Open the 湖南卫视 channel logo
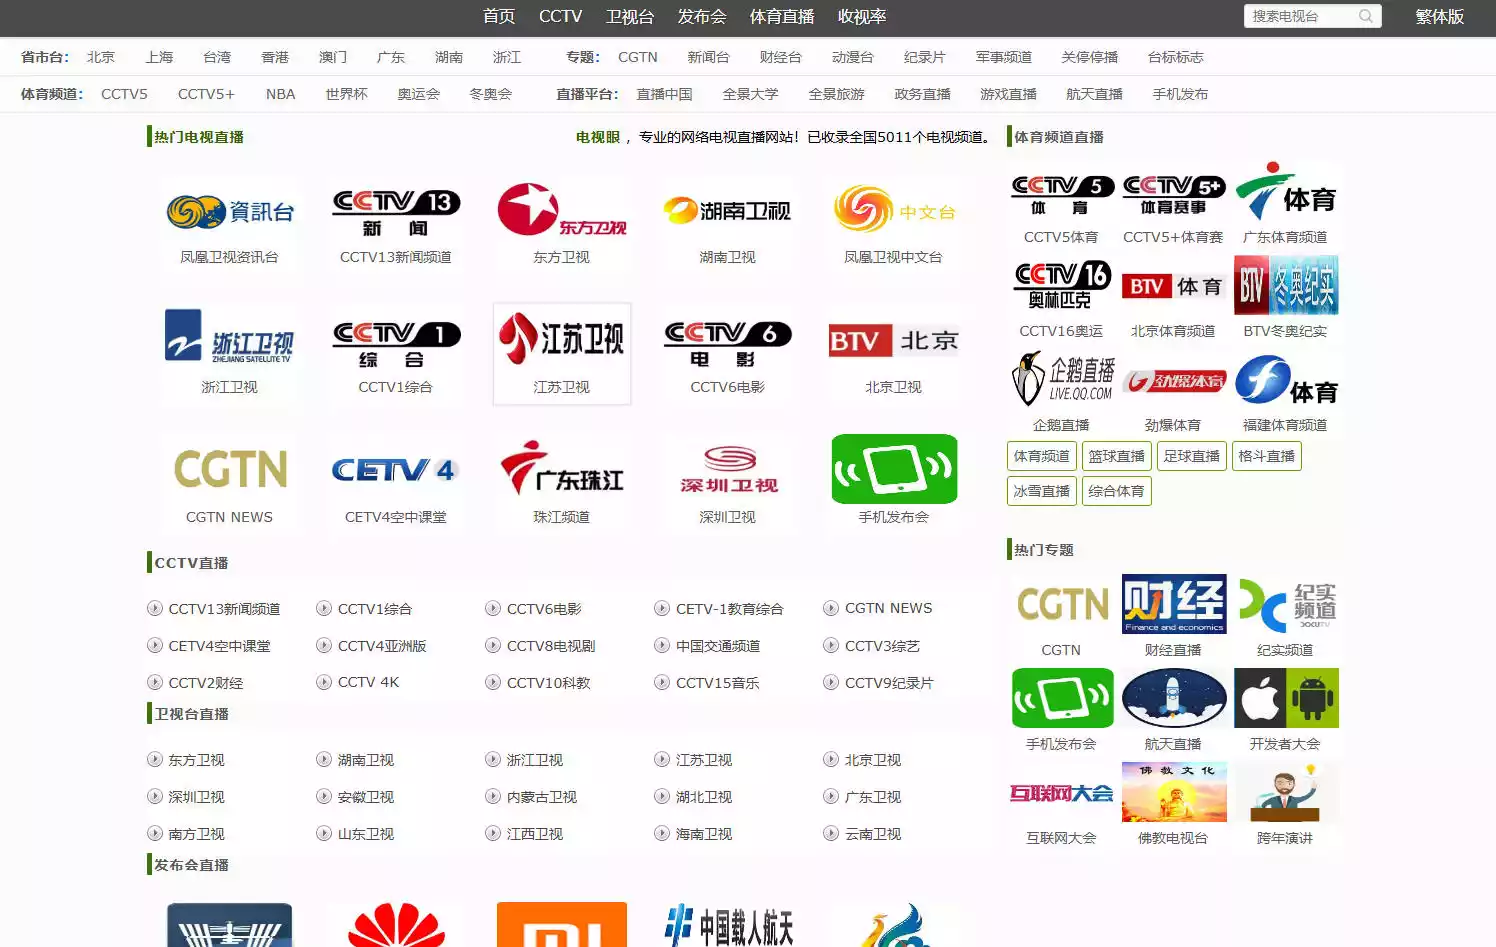This screenshot has width=1496, height=947. [728, 211]
